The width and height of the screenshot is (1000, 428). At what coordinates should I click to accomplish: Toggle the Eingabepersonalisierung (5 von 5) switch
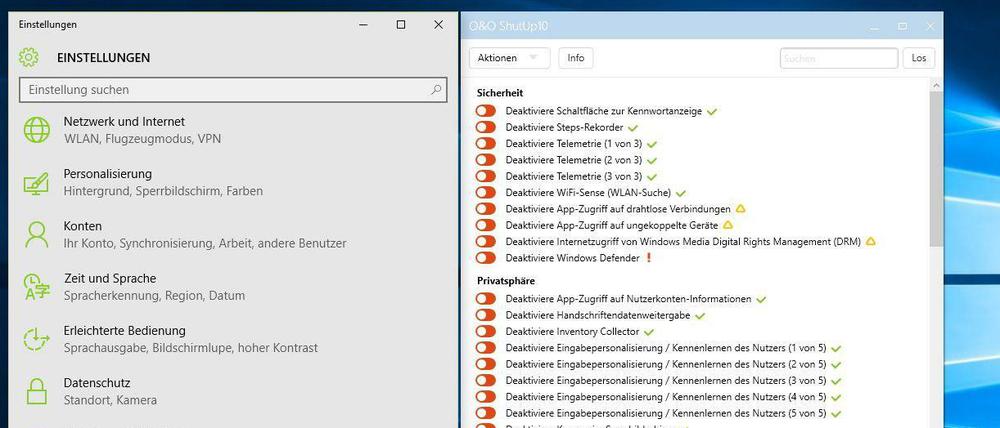tap(485, 413)
